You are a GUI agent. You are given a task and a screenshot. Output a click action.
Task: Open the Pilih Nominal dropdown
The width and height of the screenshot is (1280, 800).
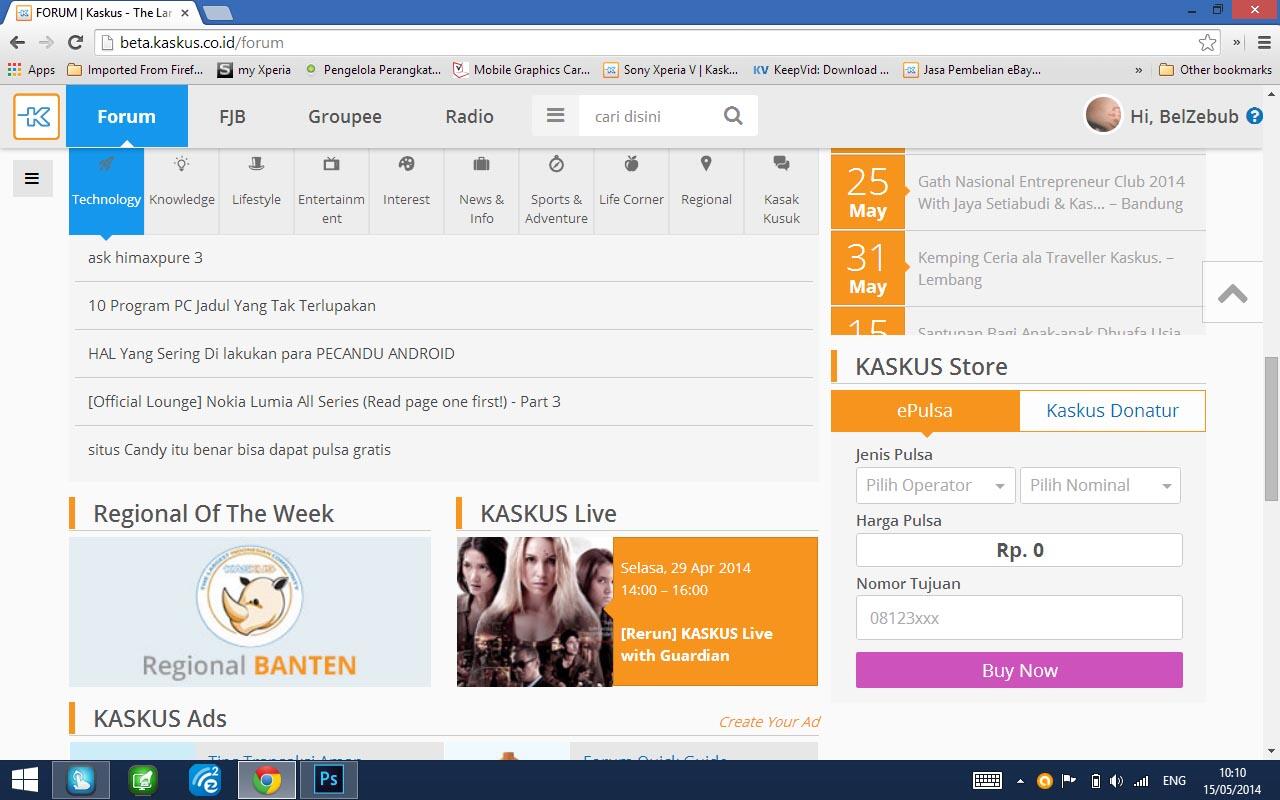pyautogui.click(x=1100, y=486)
